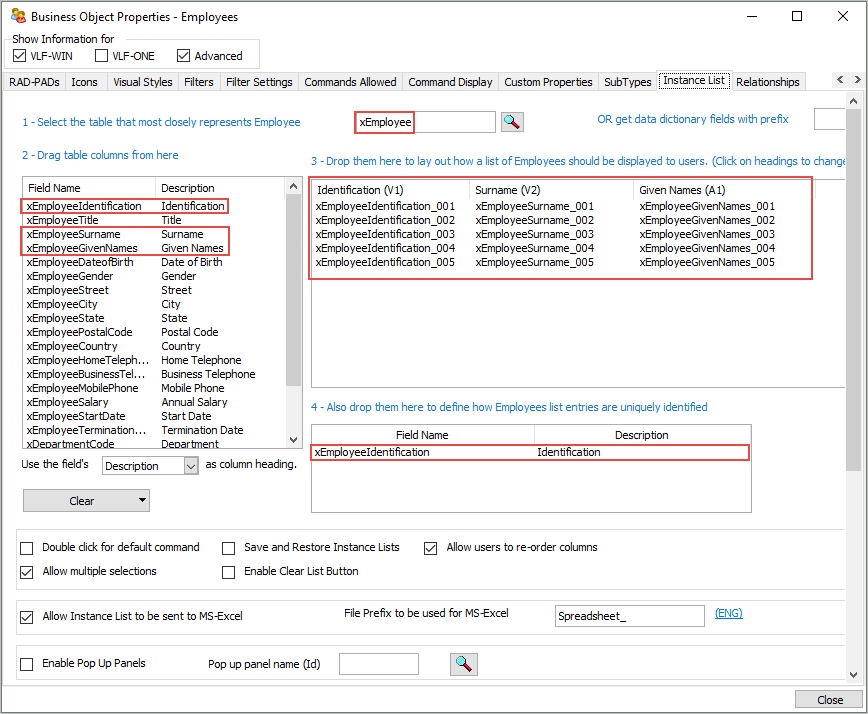Viewport: 868px width, 714px height.
Task: Open the Clear button dropdown arrow
Action: [142, 500]
